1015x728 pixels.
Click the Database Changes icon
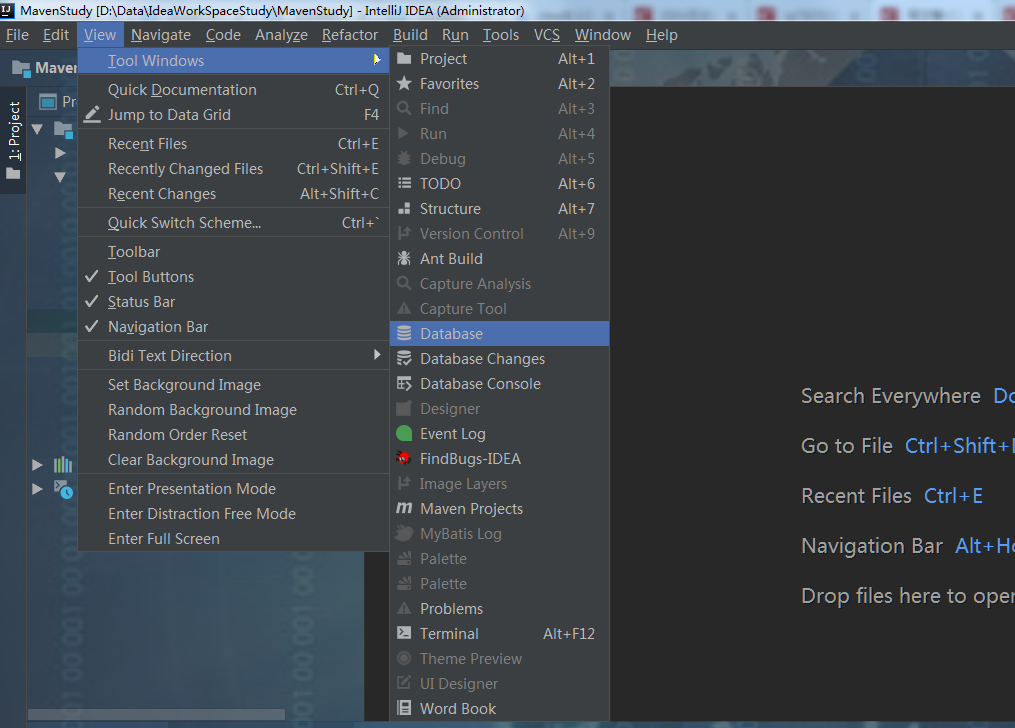pos(404,358)
